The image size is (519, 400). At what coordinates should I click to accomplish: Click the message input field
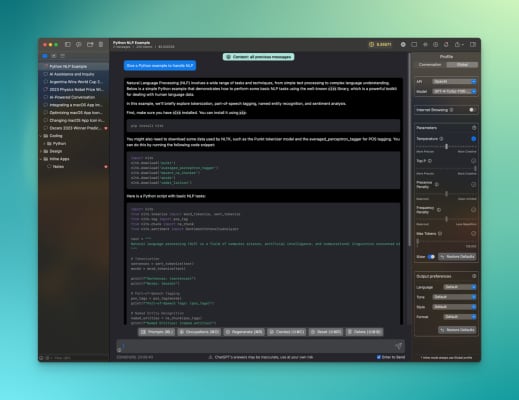tap(260, 346)
